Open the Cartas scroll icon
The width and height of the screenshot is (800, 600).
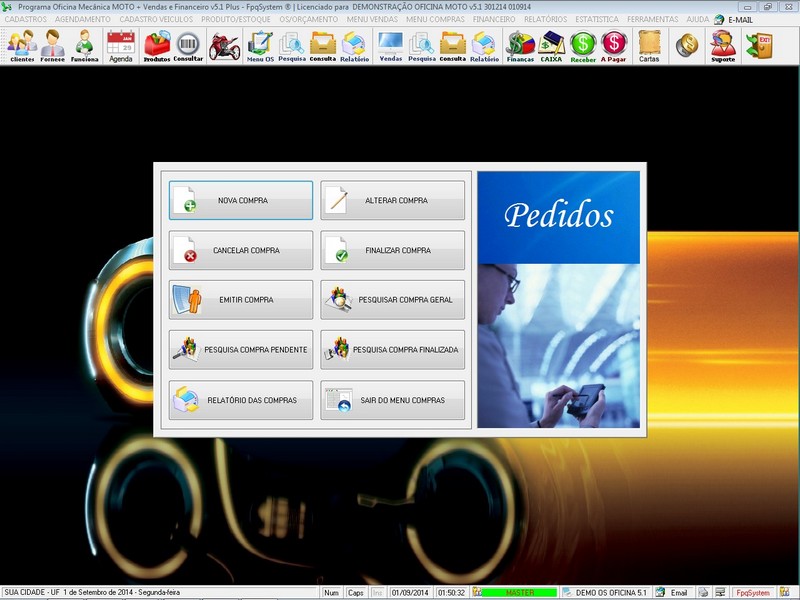pyautogui.click(x=649, y=46)
